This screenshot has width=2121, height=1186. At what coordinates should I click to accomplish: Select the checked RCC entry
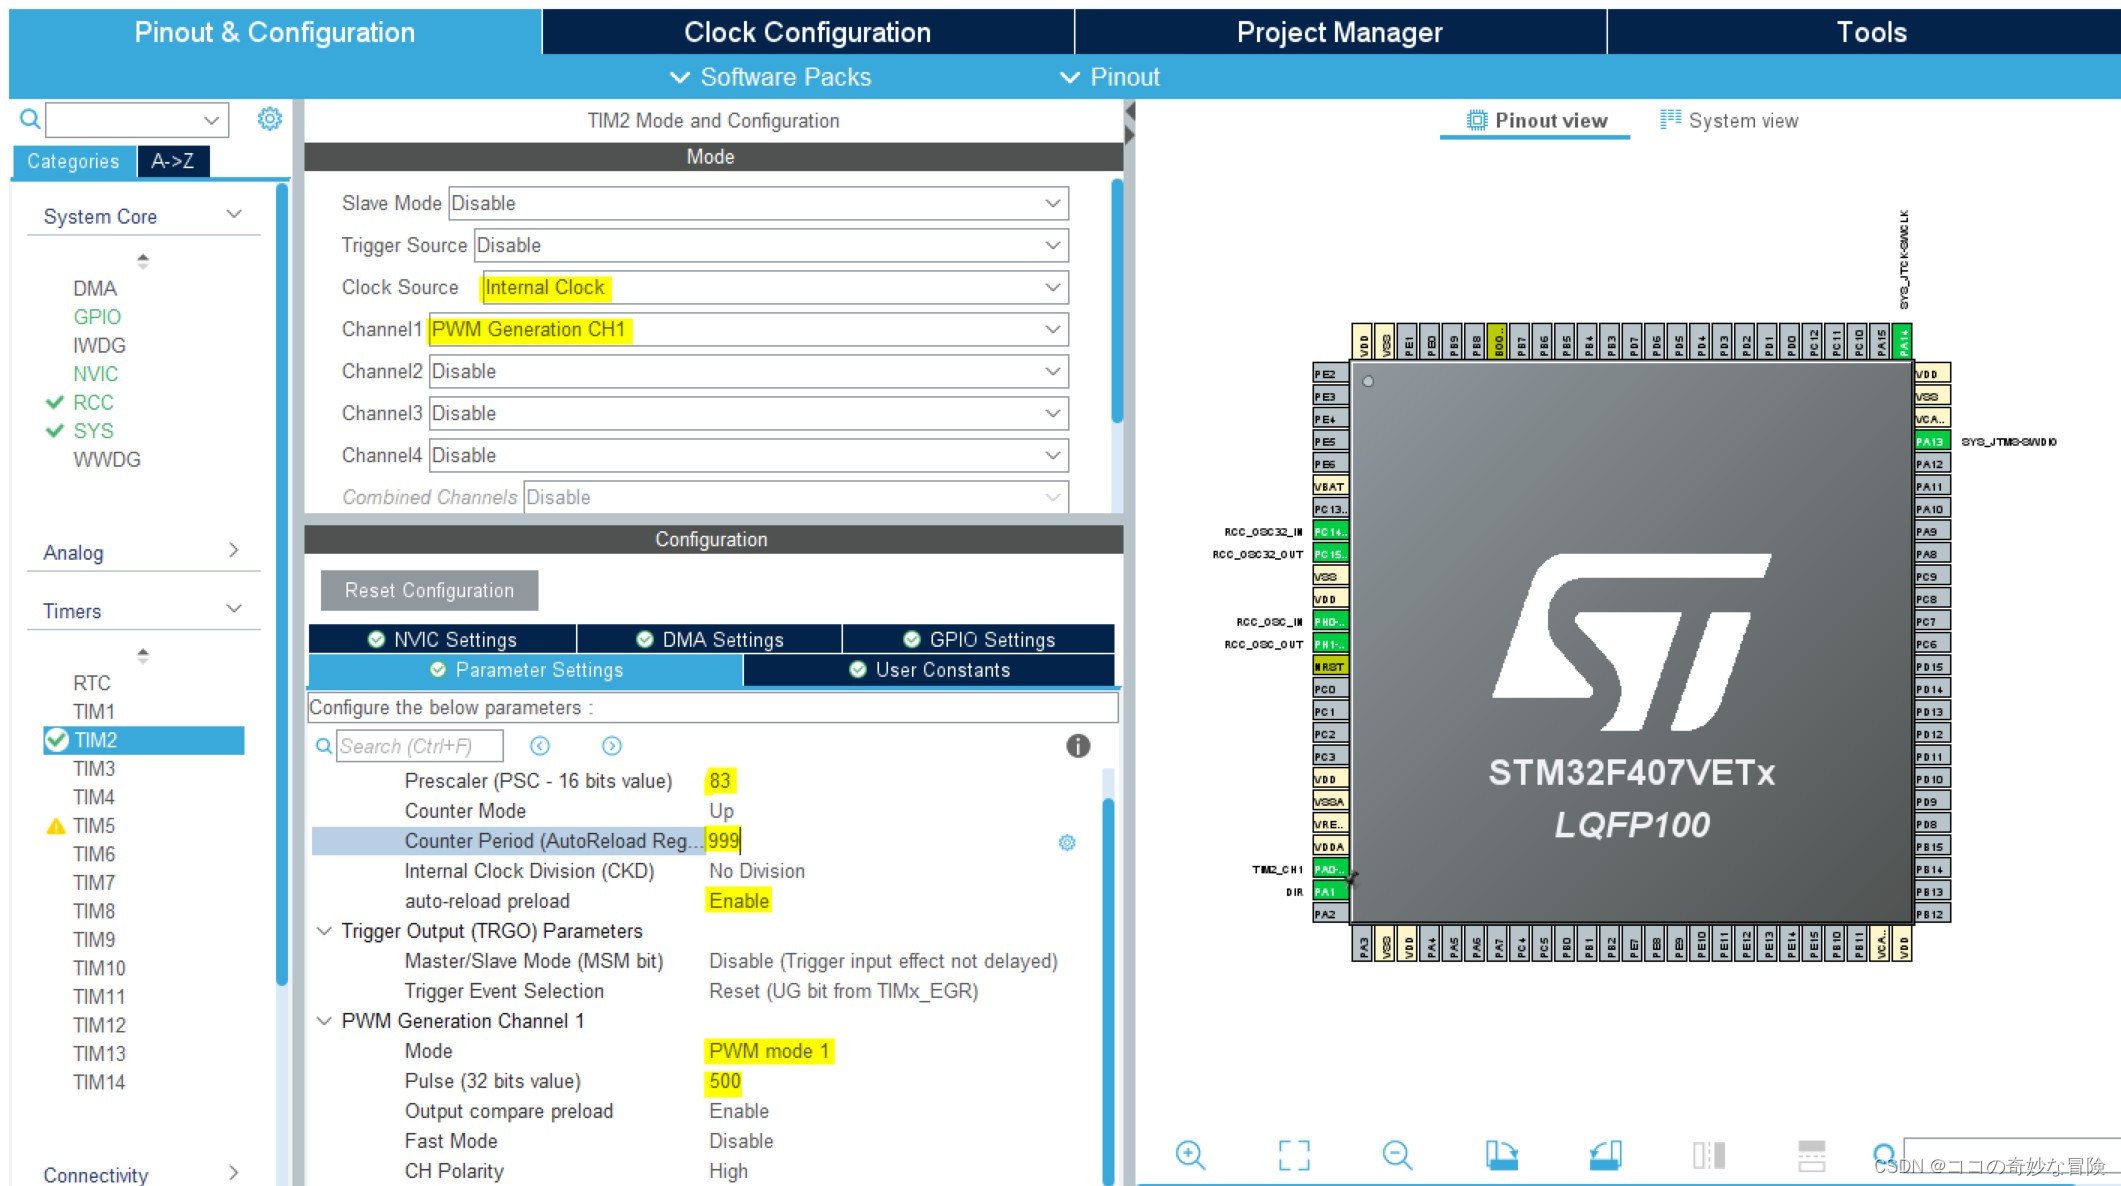pyautogui.click(x=93, y=402)
